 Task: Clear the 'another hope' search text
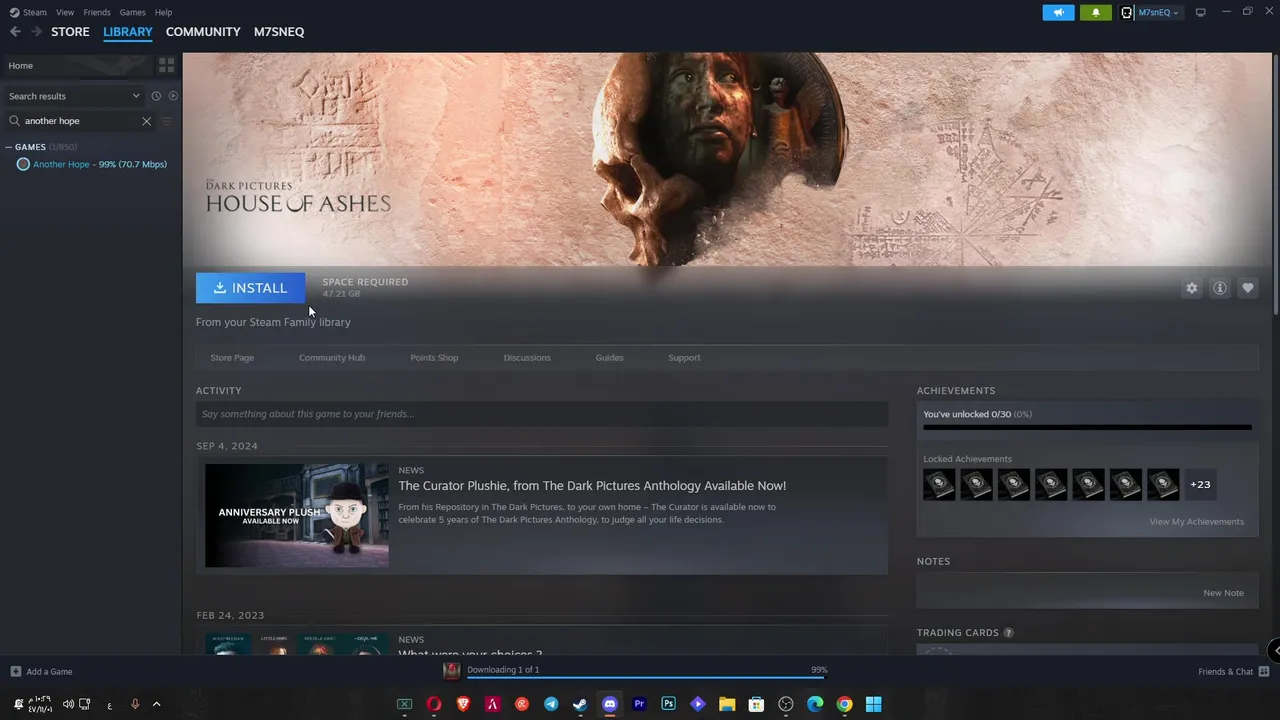point(146,121)
